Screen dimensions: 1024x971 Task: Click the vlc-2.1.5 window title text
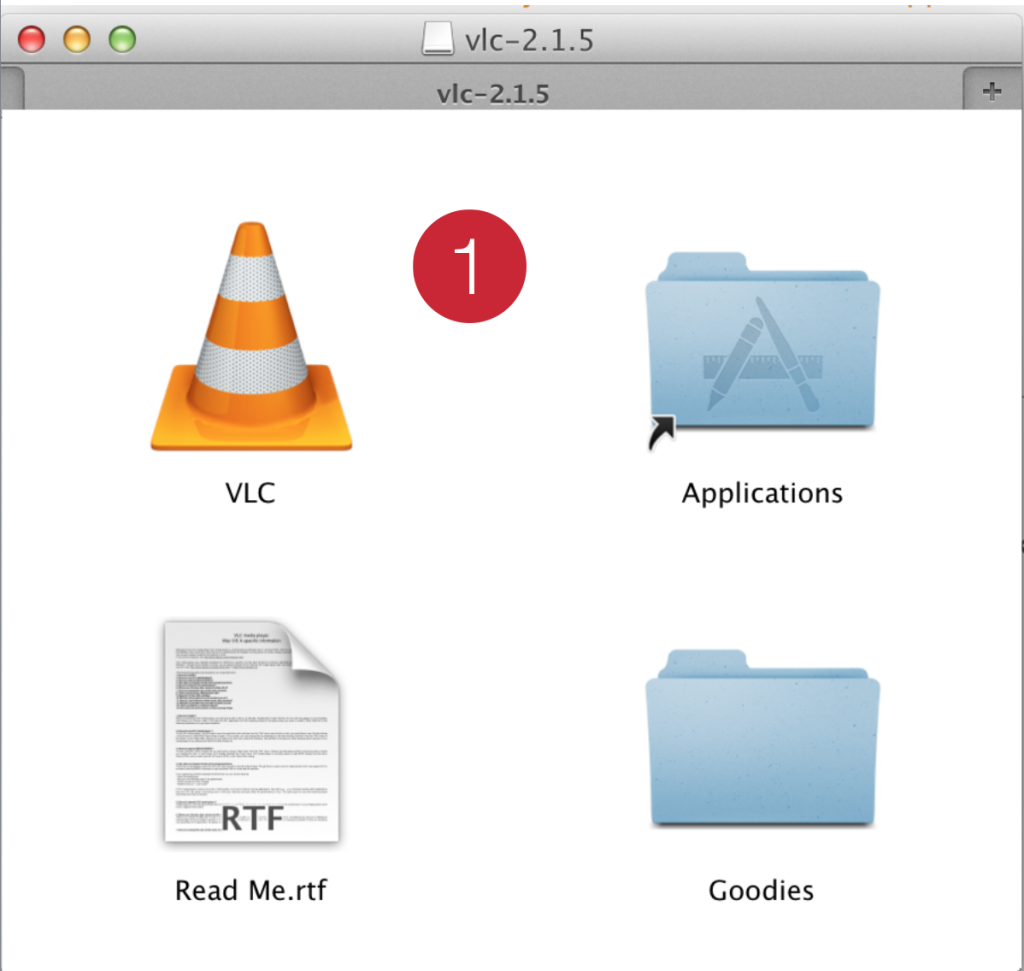tap(529, 40)
